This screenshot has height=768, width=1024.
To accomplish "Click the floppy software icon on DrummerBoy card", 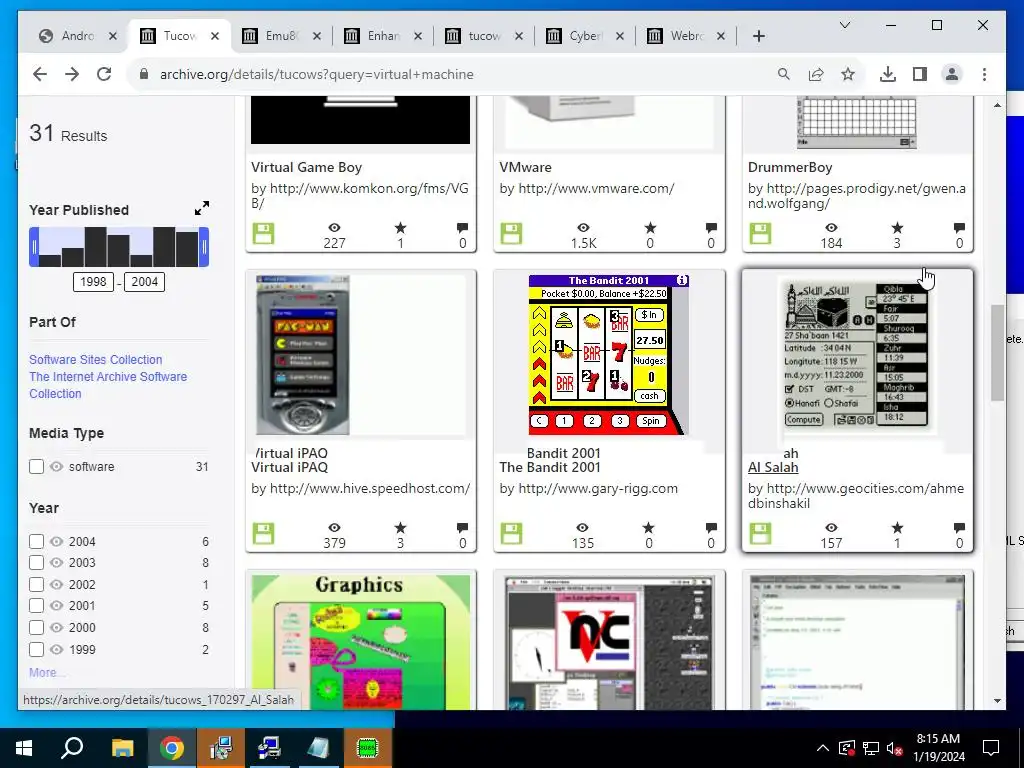I will 760,233.
